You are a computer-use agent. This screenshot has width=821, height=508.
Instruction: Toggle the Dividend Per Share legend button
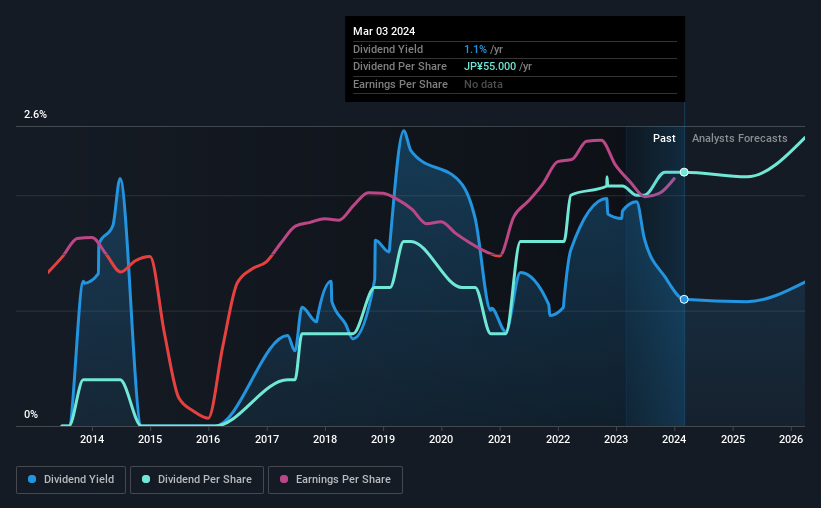click(x=197, y=480)
